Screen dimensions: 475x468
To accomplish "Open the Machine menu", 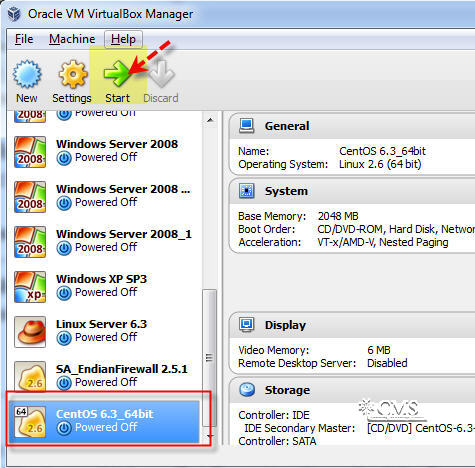I will pyautogui.click(x=72, y=39).
